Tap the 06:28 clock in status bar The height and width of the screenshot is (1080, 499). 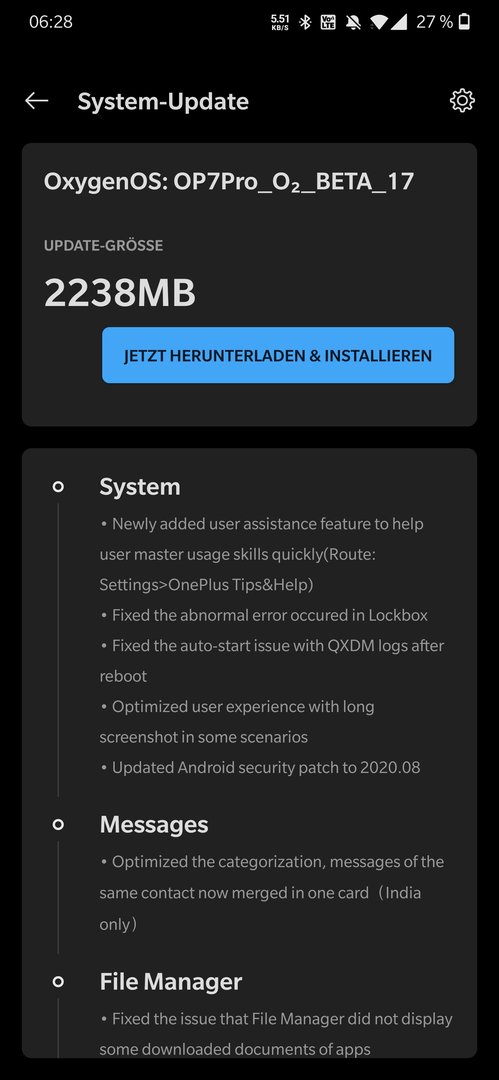click(50, 22)
